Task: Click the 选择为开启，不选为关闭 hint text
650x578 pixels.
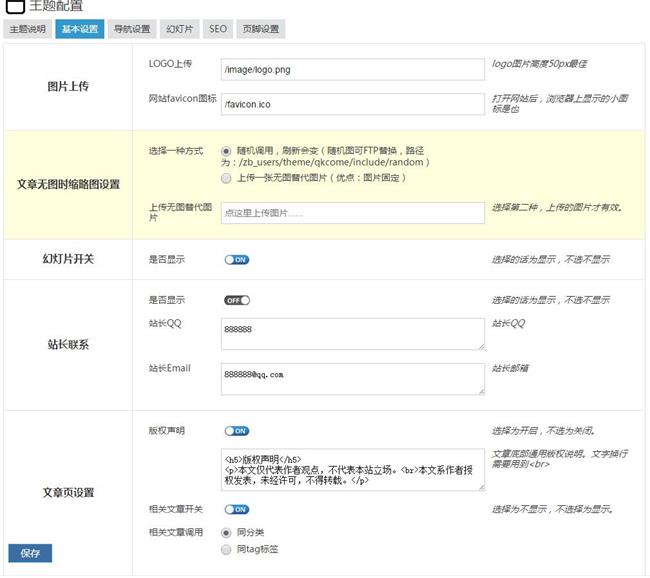Action: pyautogui.click(x=544, y=431)
